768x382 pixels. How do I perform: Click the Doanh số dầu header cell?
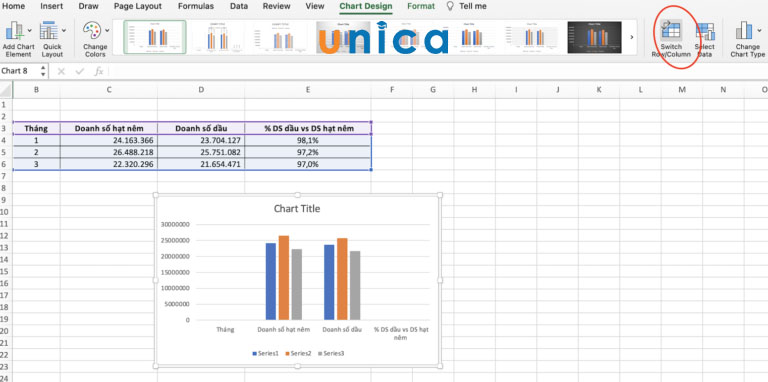pyautogui.click(x=201, y=128)
